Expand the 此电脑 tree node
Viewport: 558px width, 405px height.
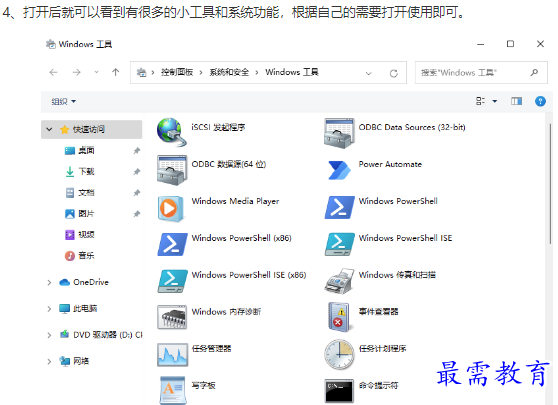click(x=49, y=309)
